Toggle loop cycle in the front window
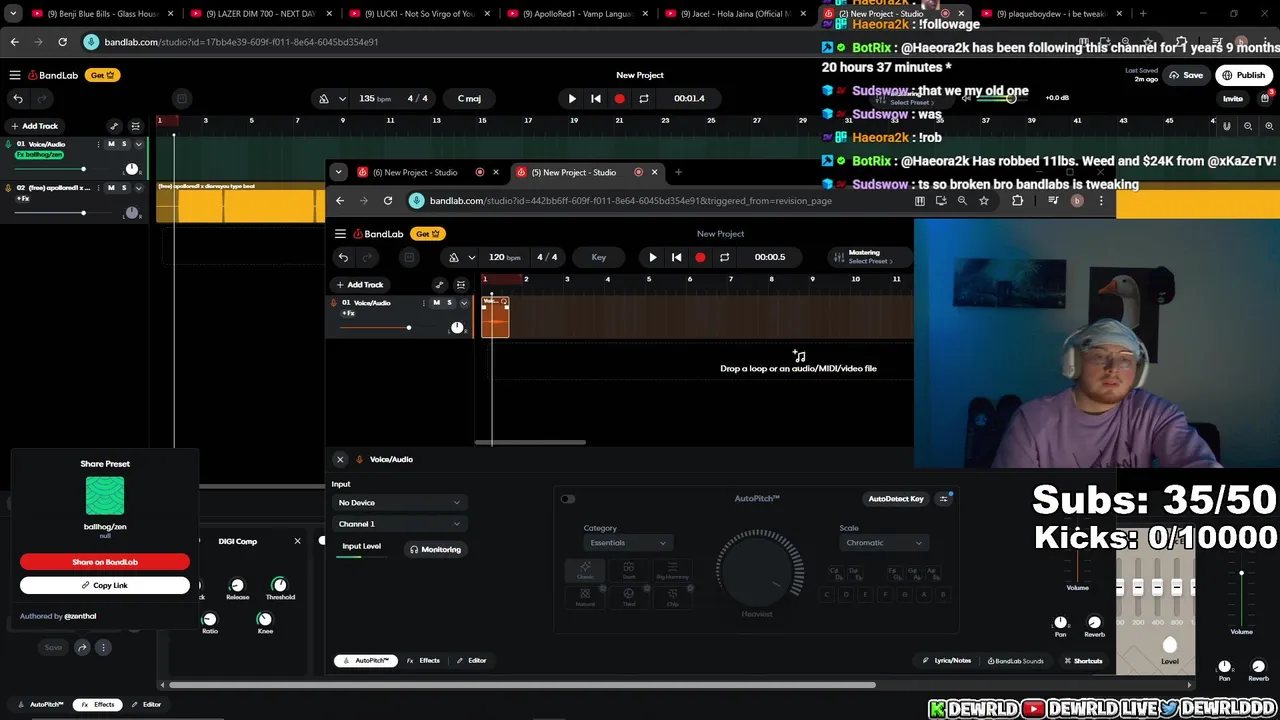The width and height of the screenshot is (1280, 720). (x=724, y=257)
